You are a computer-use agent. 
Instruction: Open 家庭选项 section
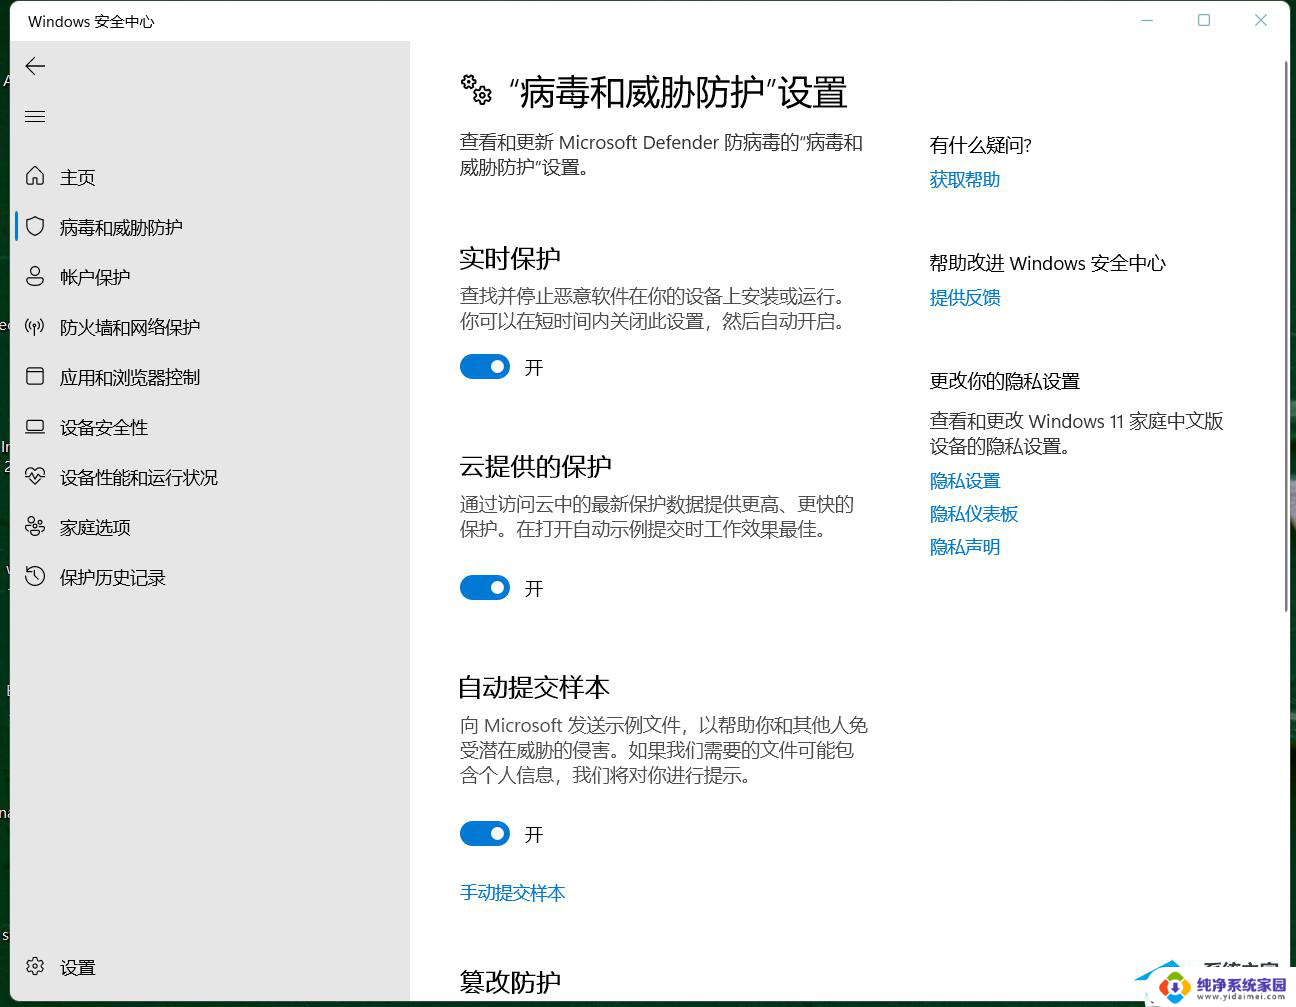(210, 527)
